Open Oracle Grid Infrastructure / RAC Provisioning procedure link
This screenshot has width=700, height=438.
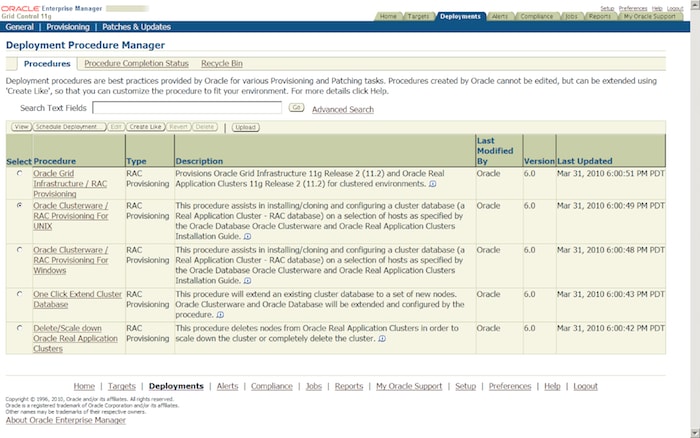[70, 184]
